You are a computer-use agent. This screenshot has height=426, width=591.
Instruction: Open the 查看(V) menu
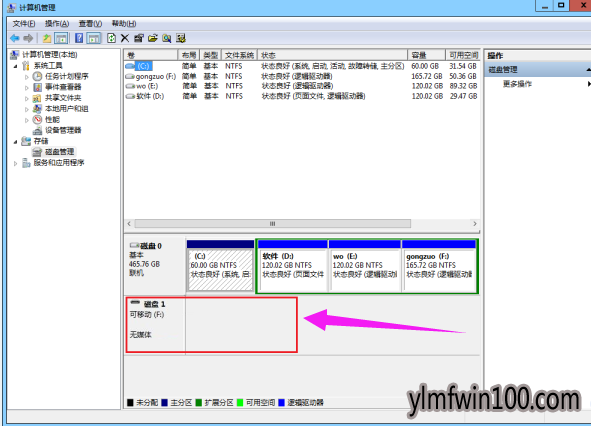tap(90, 24)
